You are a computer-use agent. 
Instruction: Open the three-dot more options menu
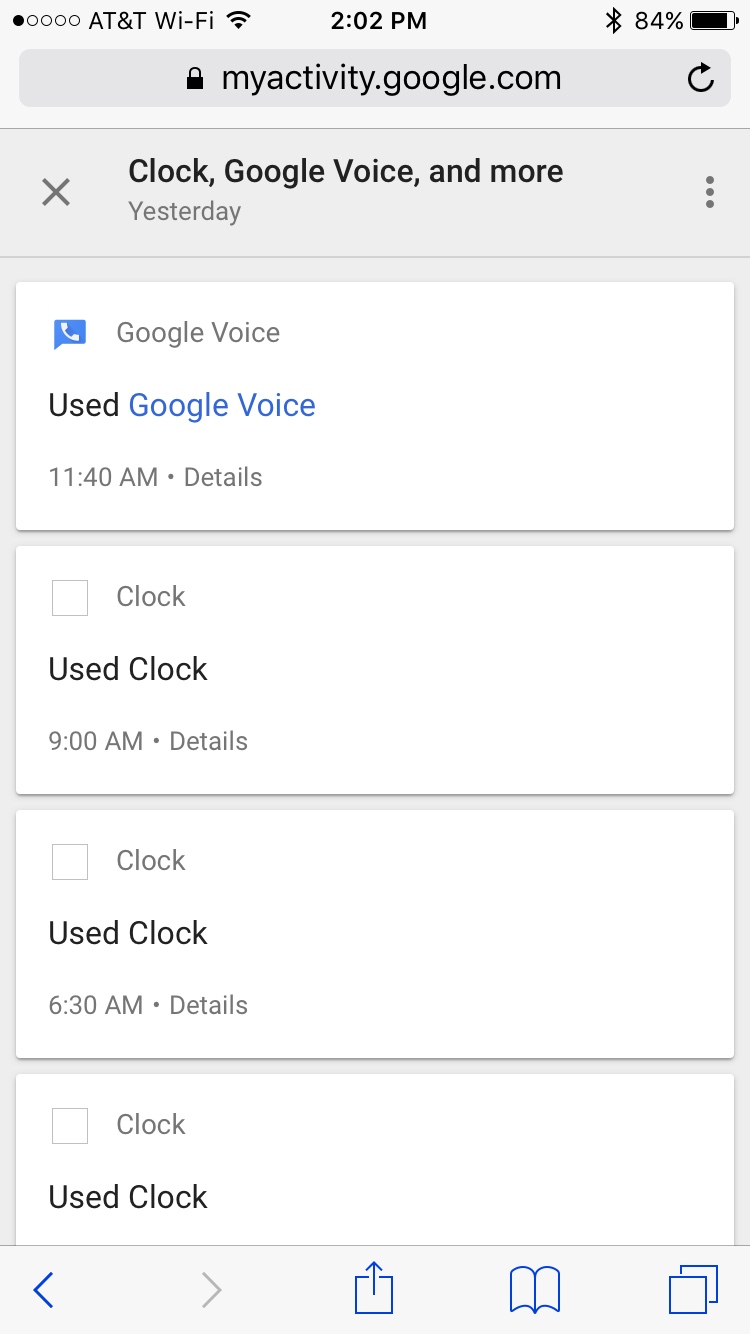[709, 192]
